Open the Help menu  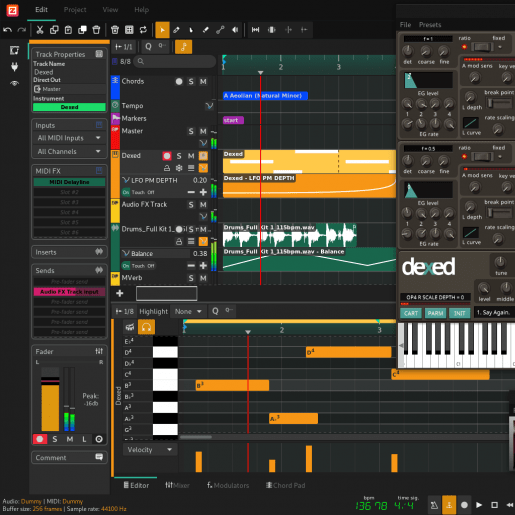coord(141,10)
